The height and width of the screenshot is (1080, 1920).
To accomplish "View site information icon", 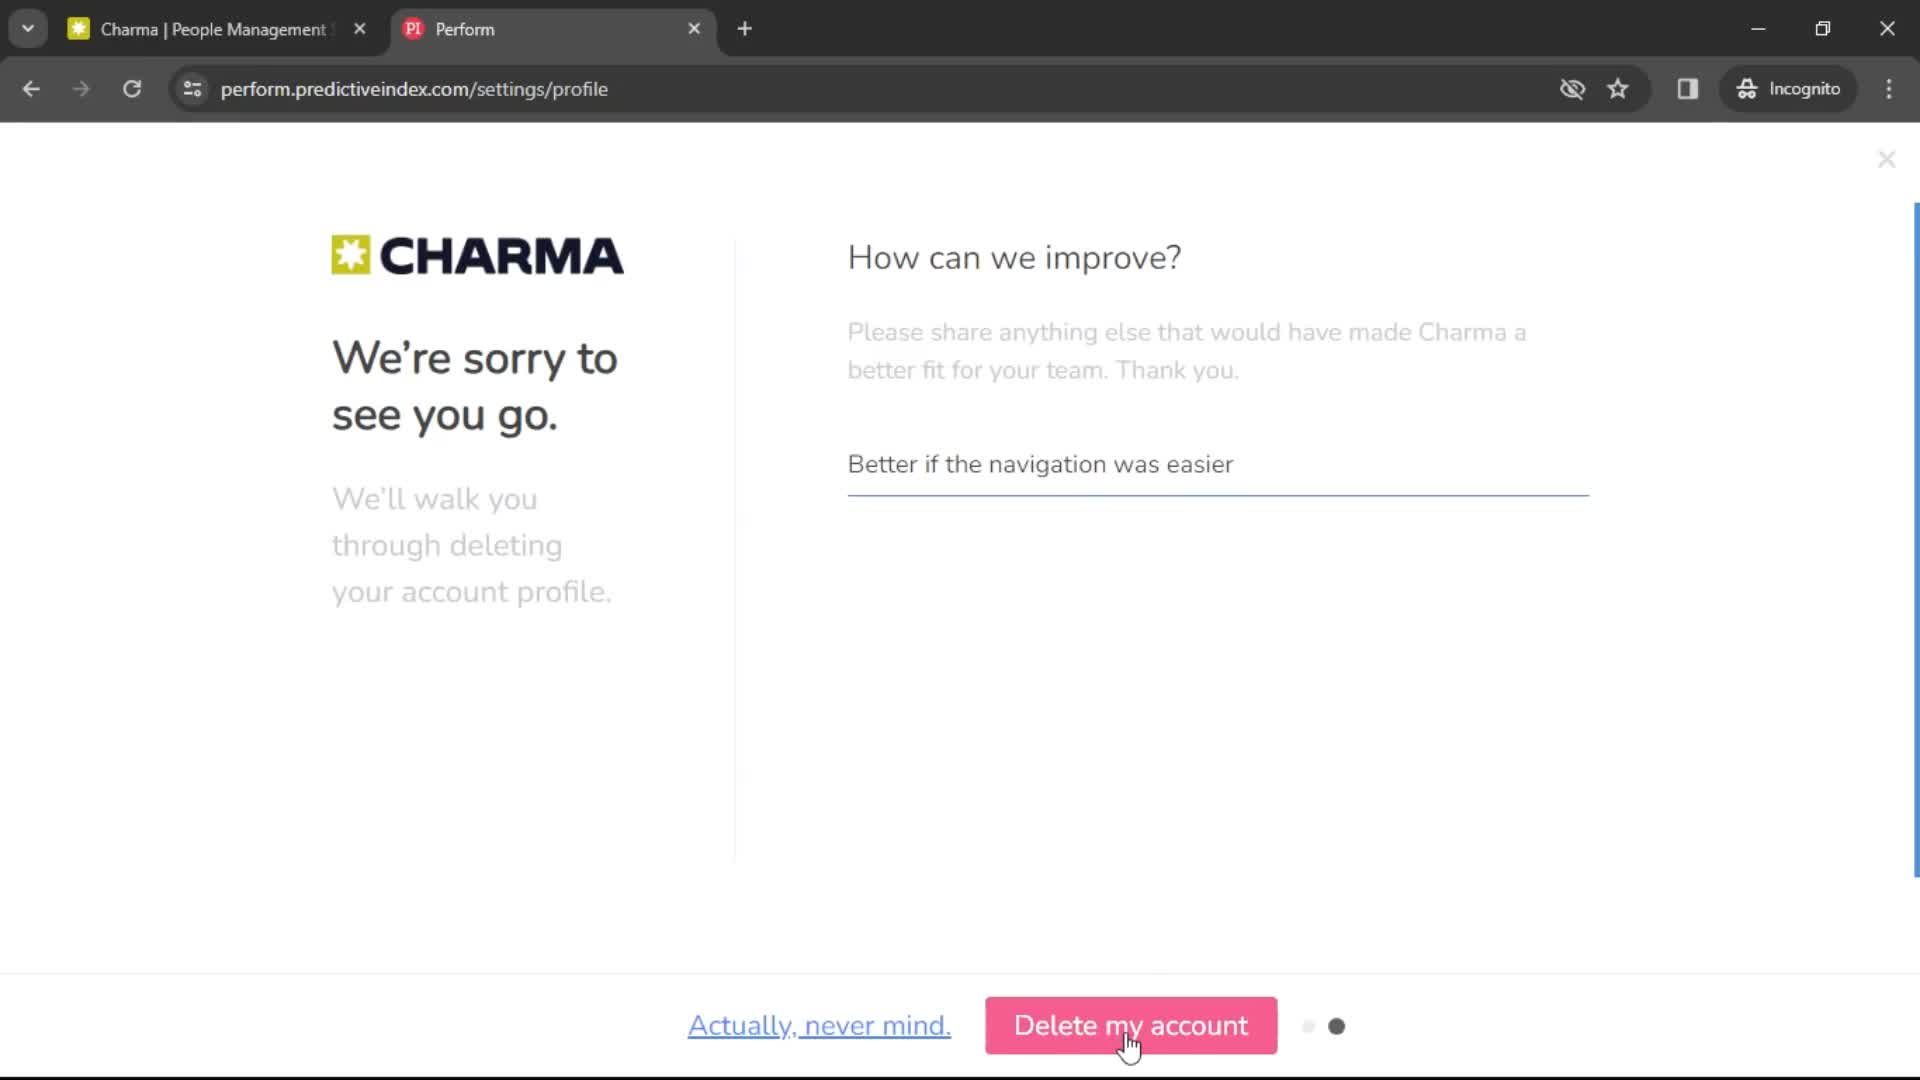I will click(193, 89).
